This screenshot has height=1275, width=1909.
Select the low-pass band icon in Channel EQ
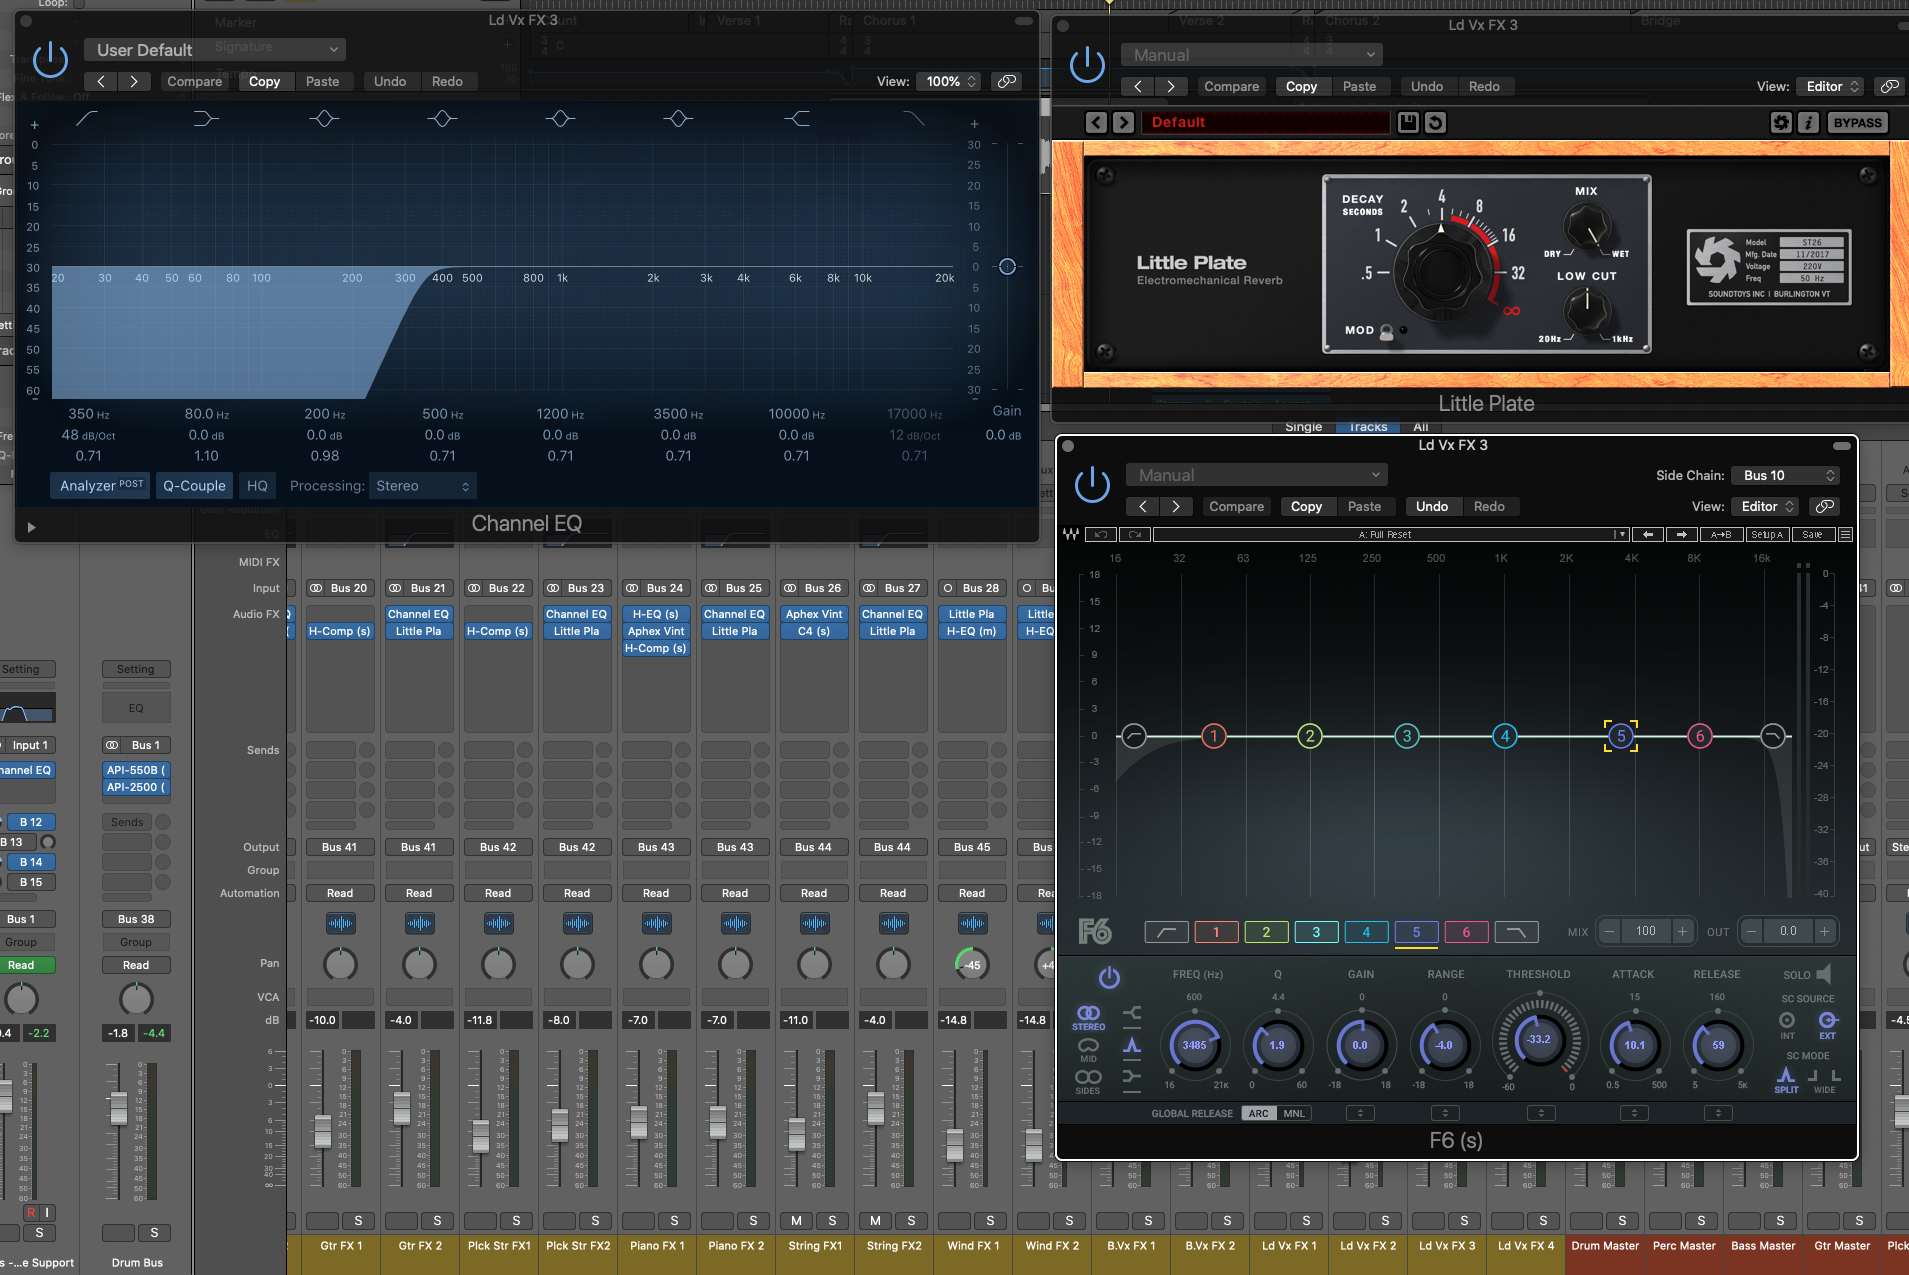(x=914, y=118)
